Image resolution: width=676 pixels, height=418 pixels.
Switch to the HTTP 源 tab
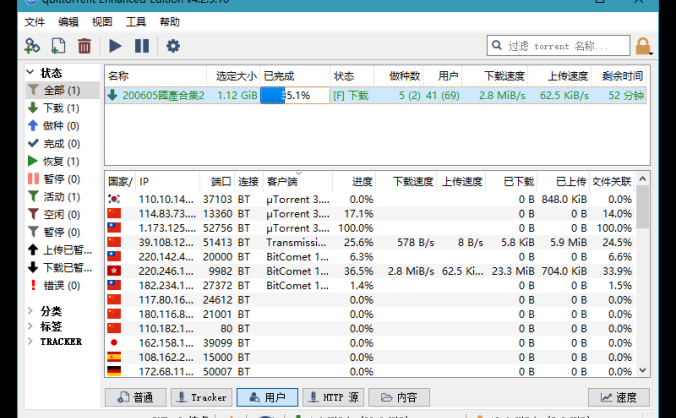click(x=333, y=397)
